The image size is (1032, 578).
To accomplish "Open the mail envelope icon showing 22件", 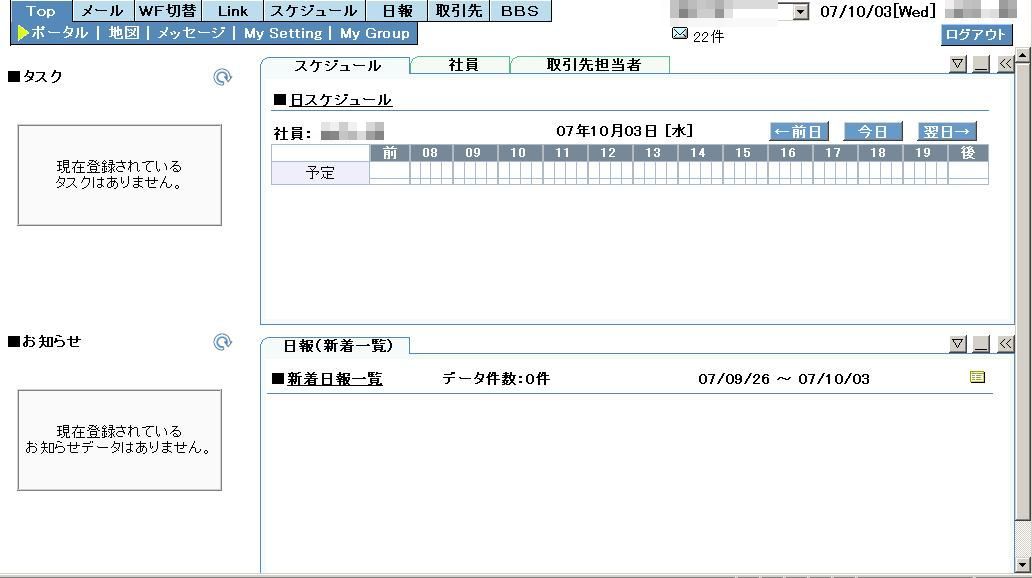I will tap(680, 34).
